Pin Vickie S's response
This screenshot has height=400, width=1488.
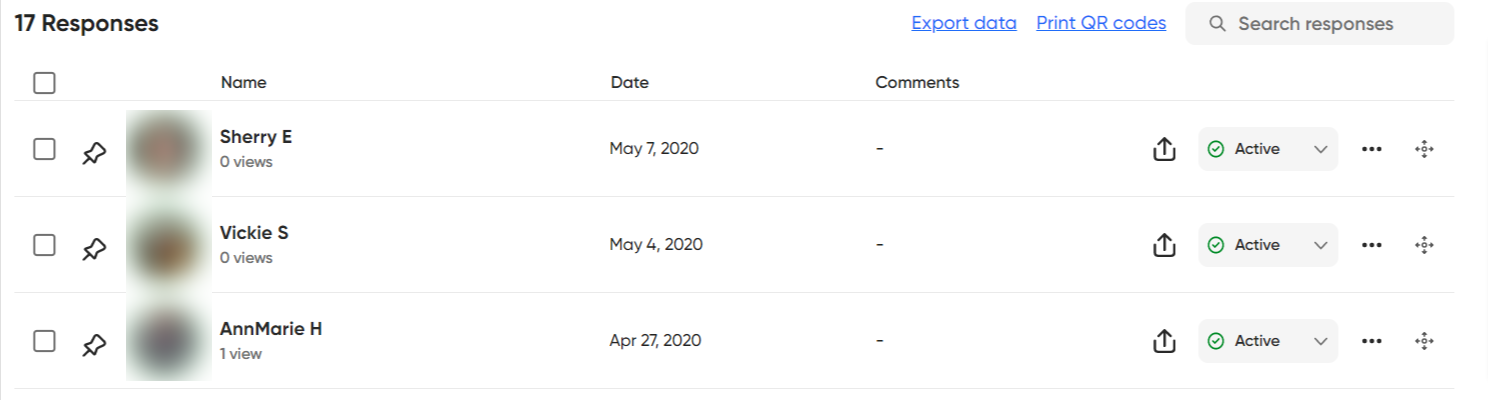pos(94,249)
